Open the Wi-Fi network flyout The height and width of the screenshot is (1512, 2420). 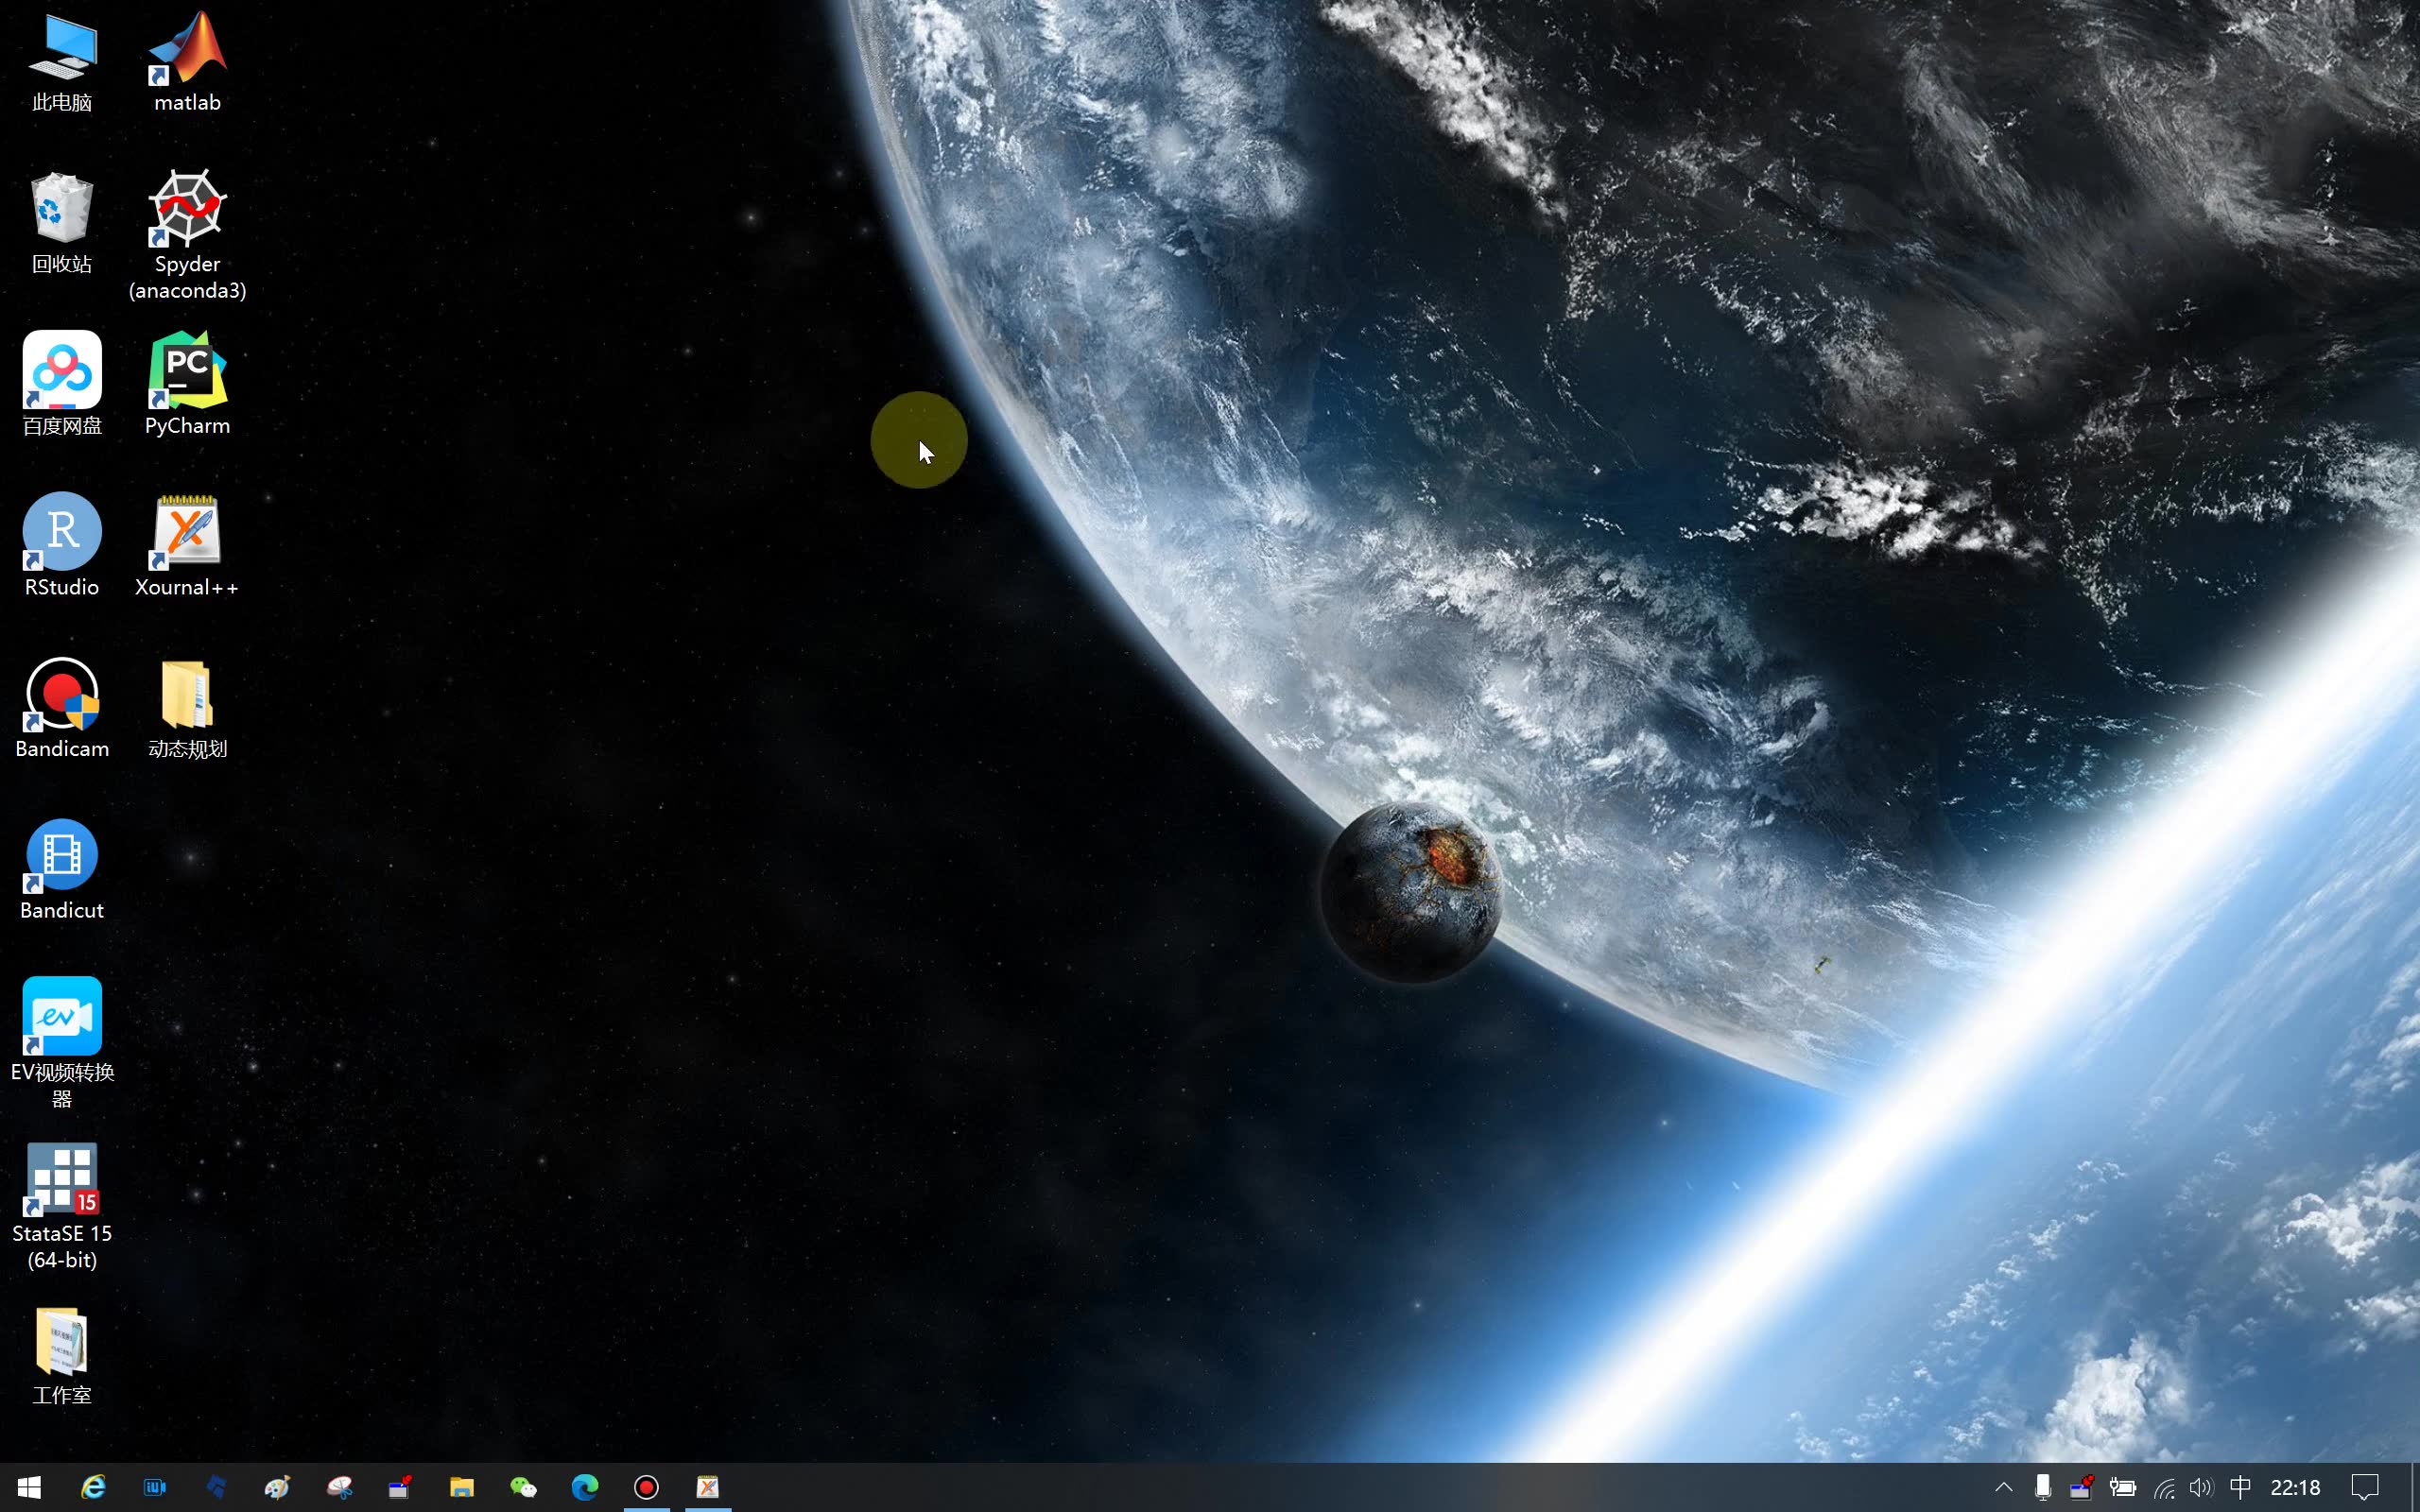[x=2164, y=1487]
